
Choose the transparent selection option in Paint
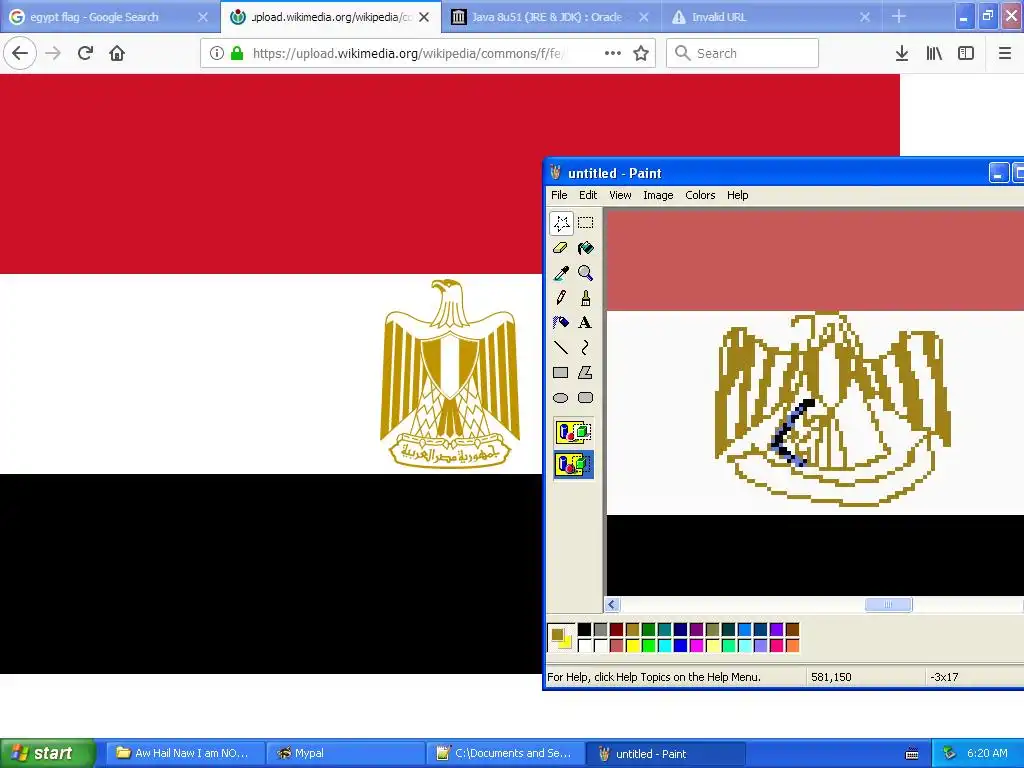point(573,464)
